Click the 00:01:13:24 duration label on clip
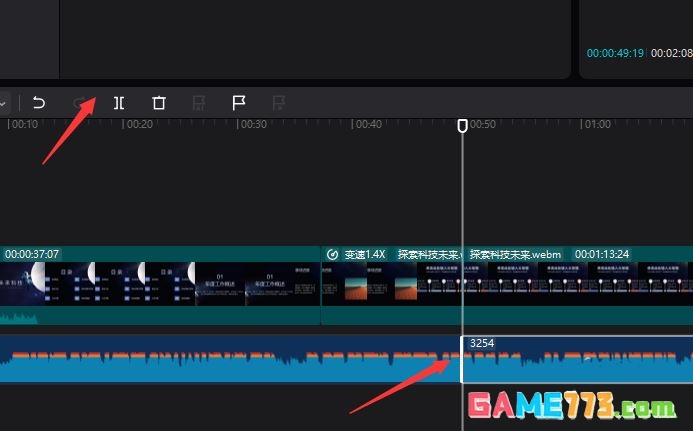Screen dimensions: 693x431 point(602,254)
